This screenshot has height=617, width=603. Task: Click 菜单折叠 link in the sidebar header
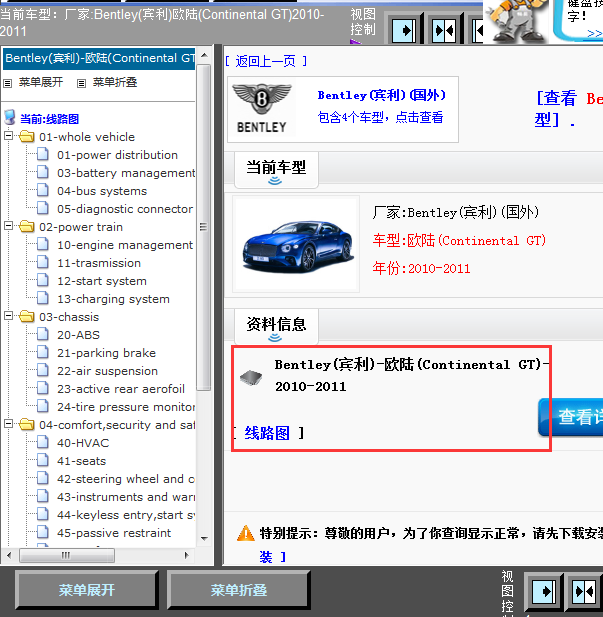click(x=115, y=83)
